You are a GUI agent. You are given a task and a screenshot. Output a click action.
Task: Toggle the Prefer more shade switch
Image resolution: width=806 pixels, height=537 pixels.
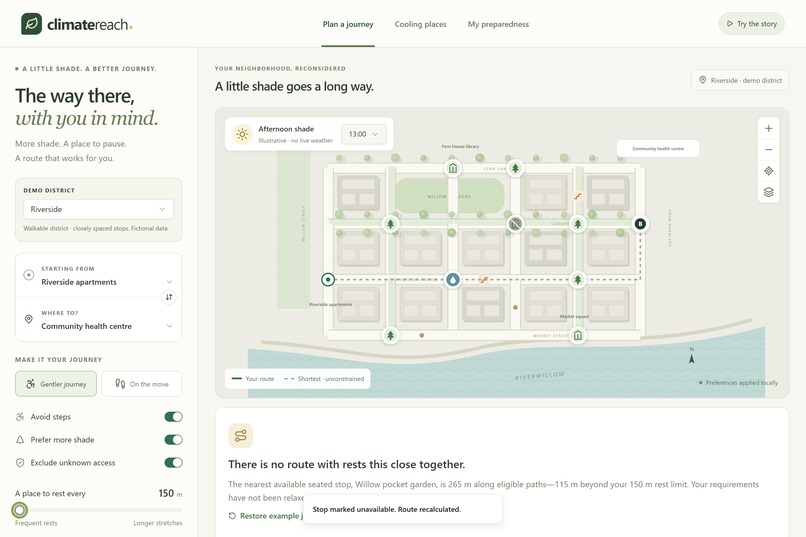[173, 439]
